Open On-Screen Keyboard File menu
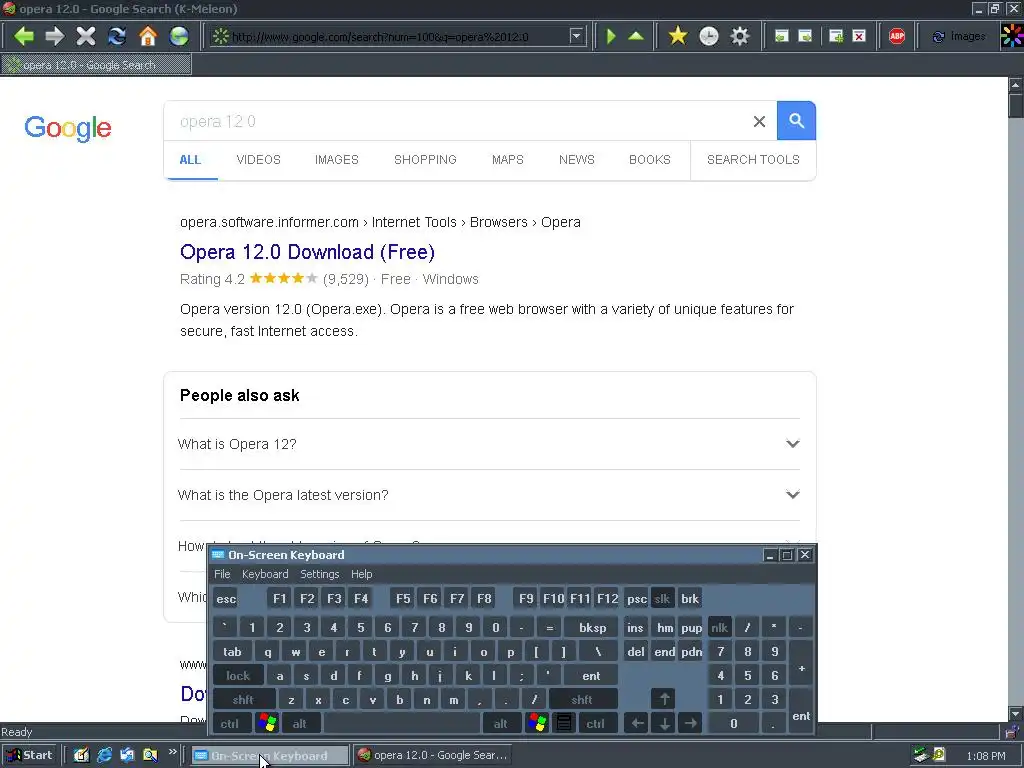Viewport: 1024px width, 768px height. [222, 574]
